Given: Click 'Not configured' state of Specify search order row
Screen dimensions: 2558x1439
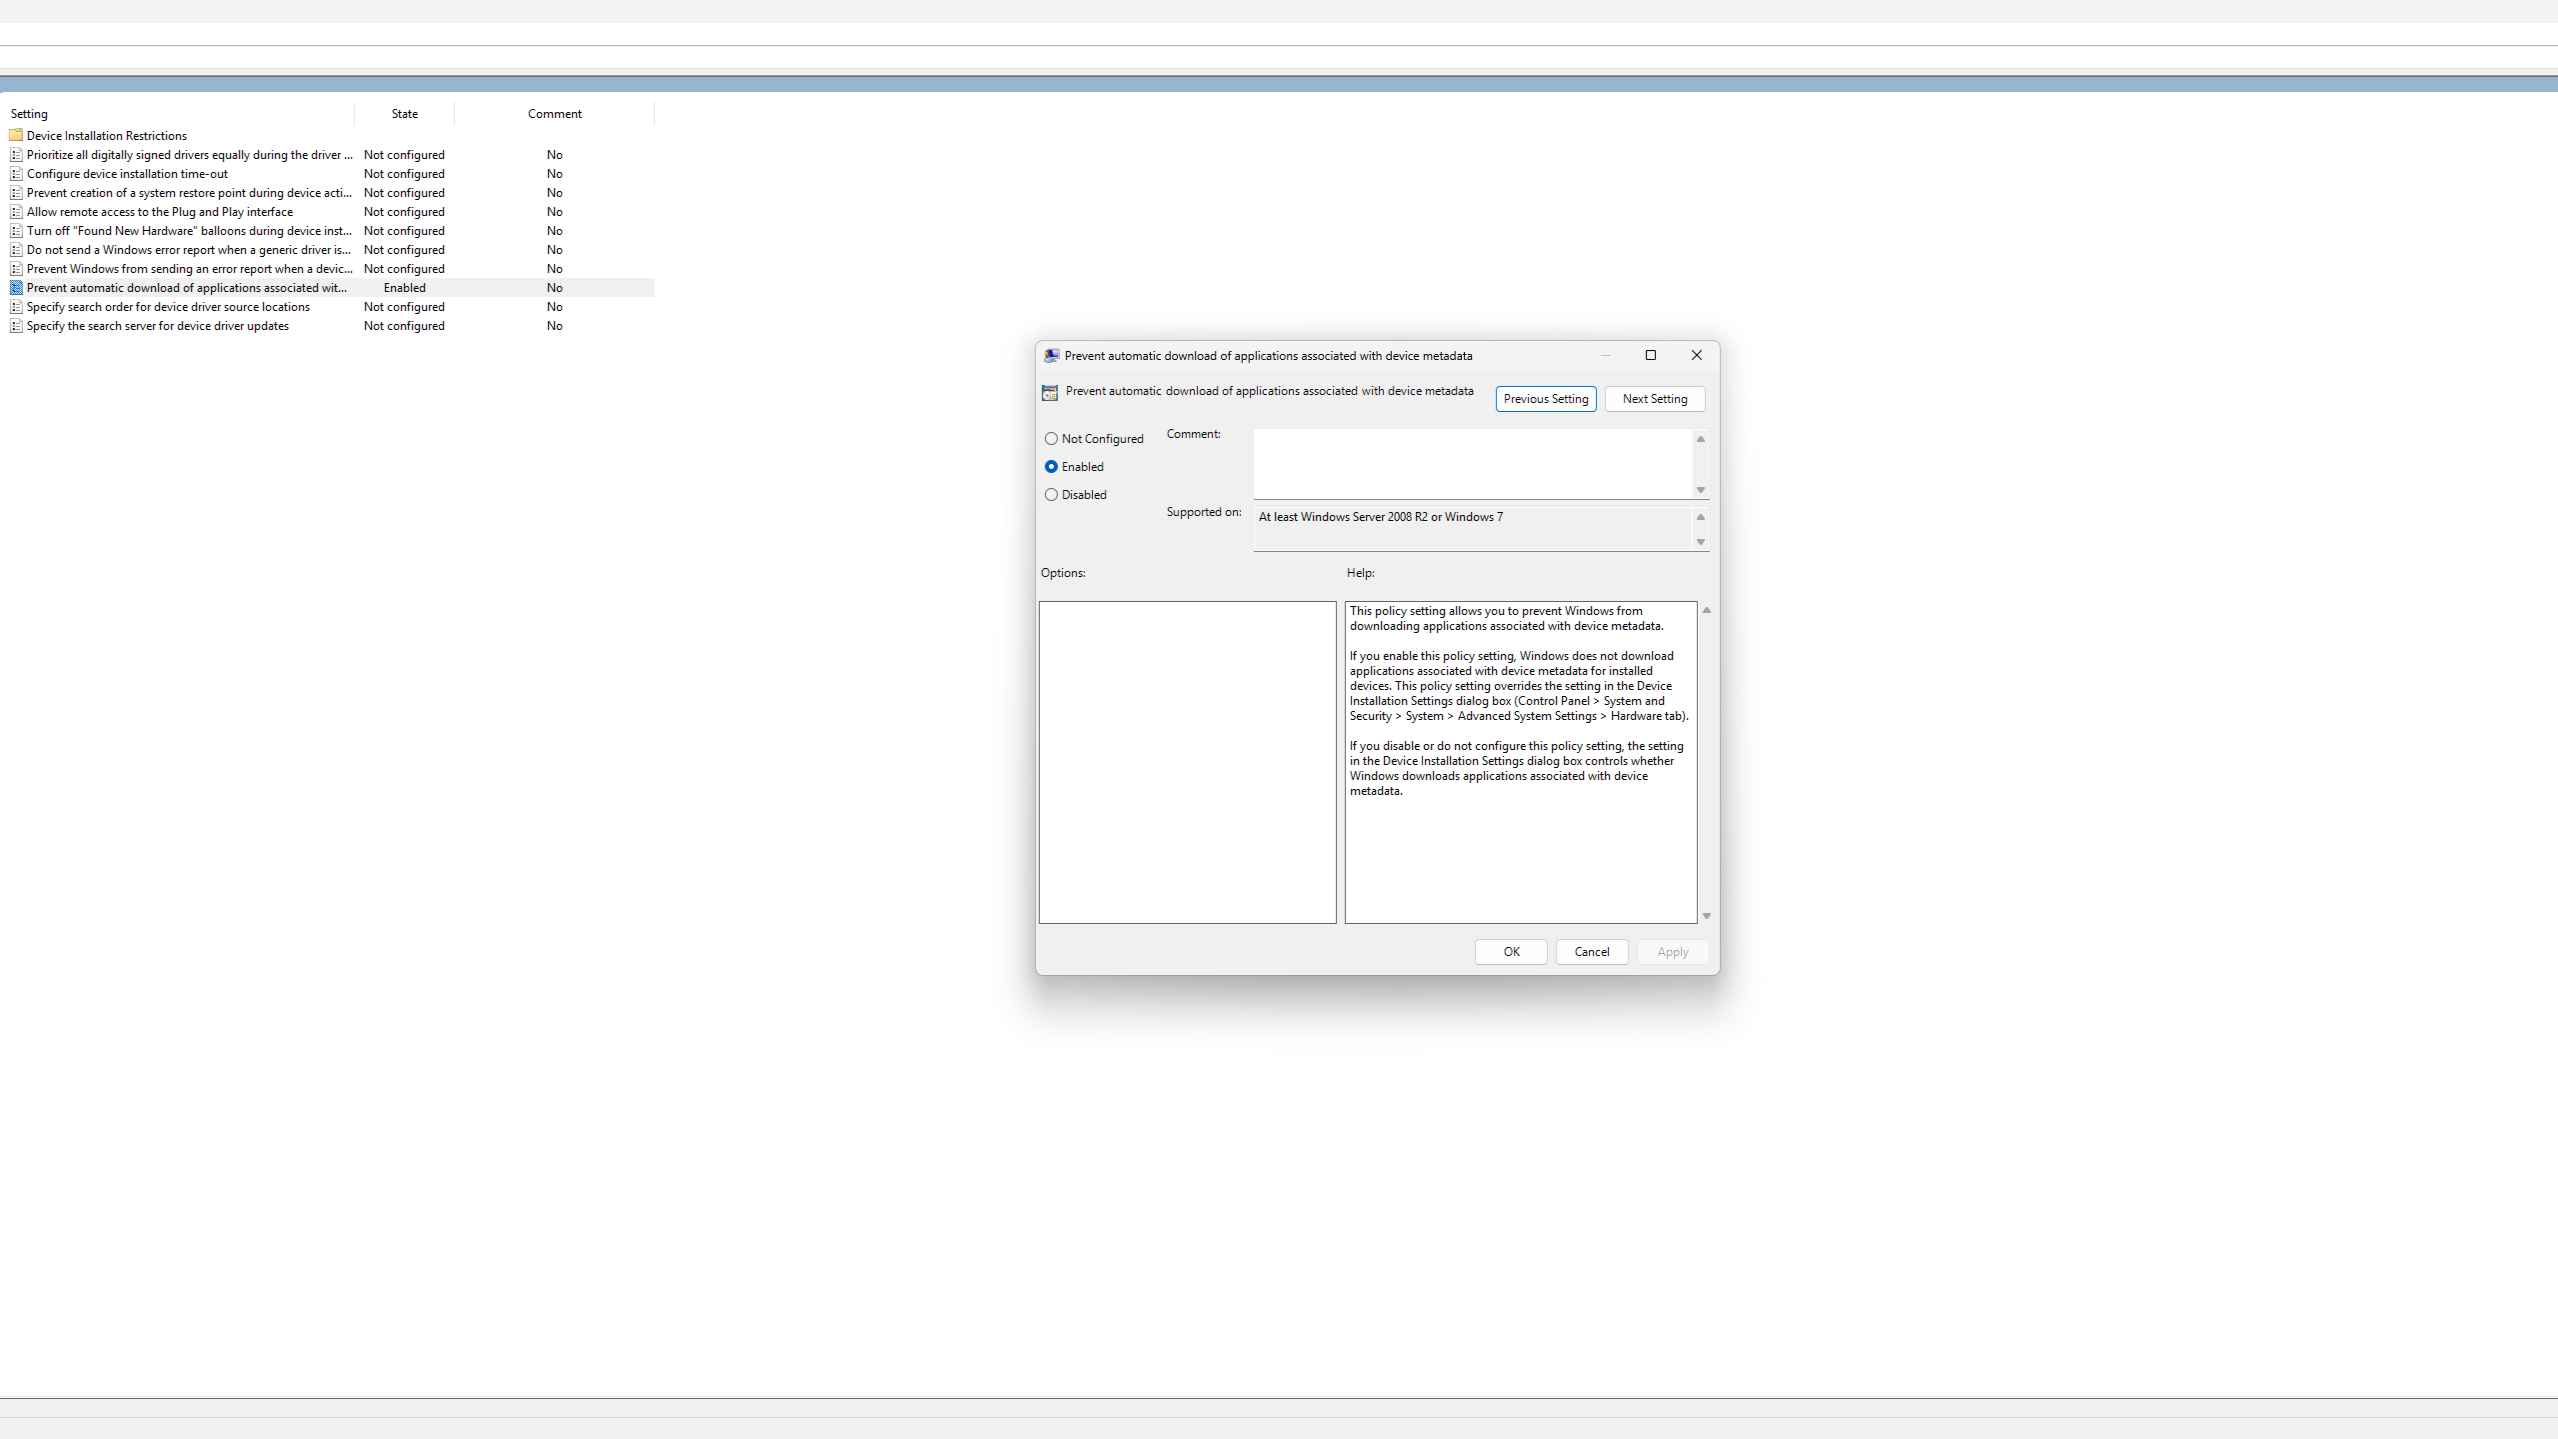Looking at the screenshot, I should 404,307.
